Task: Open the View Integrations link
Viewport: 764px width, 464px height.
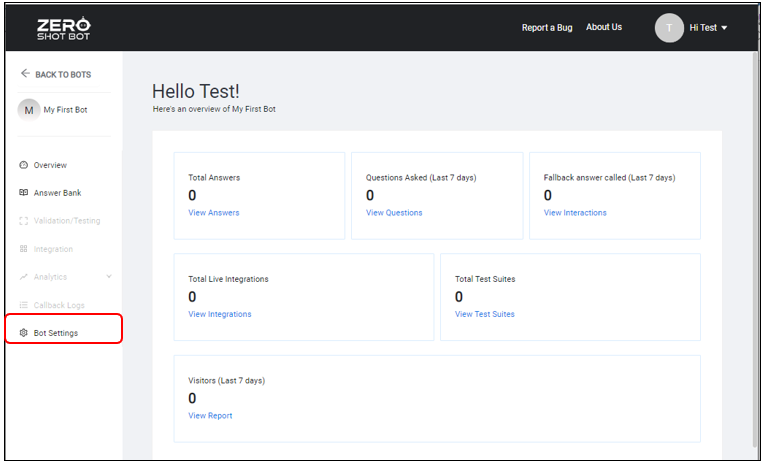Action: [x=220, y=314]
